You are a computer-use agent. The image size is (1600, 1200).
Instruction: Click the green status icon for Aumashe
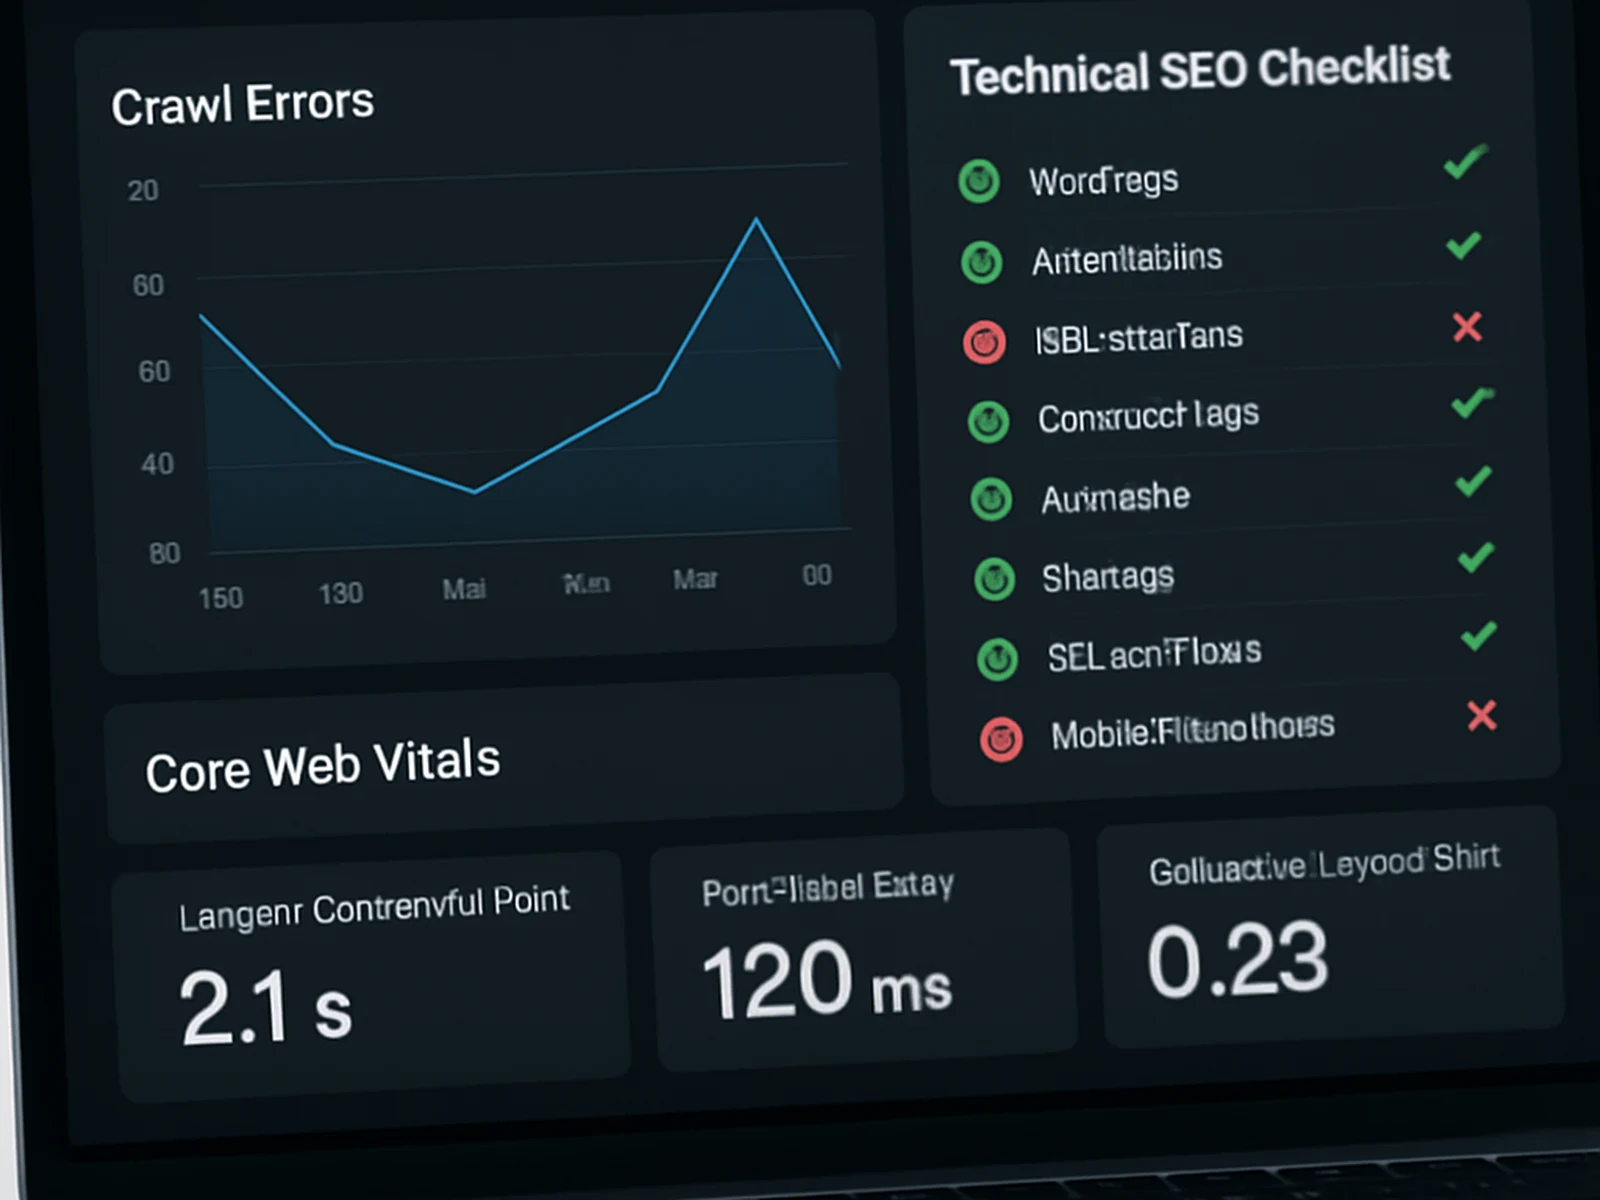coord(990,501)
